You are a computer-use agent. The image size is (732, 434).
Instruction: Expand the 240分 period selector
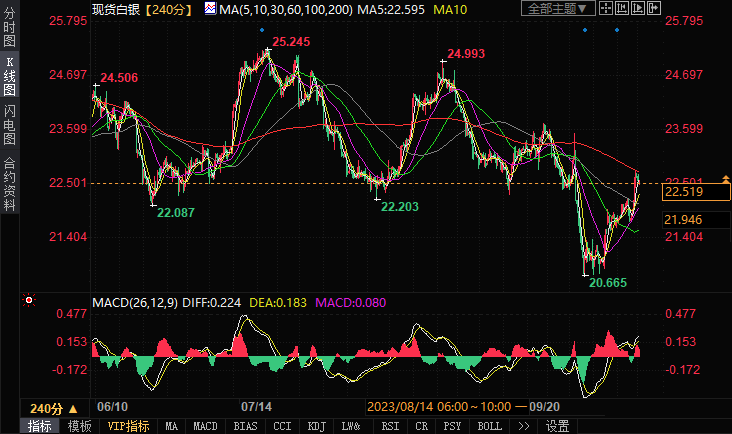coord(54,409)
